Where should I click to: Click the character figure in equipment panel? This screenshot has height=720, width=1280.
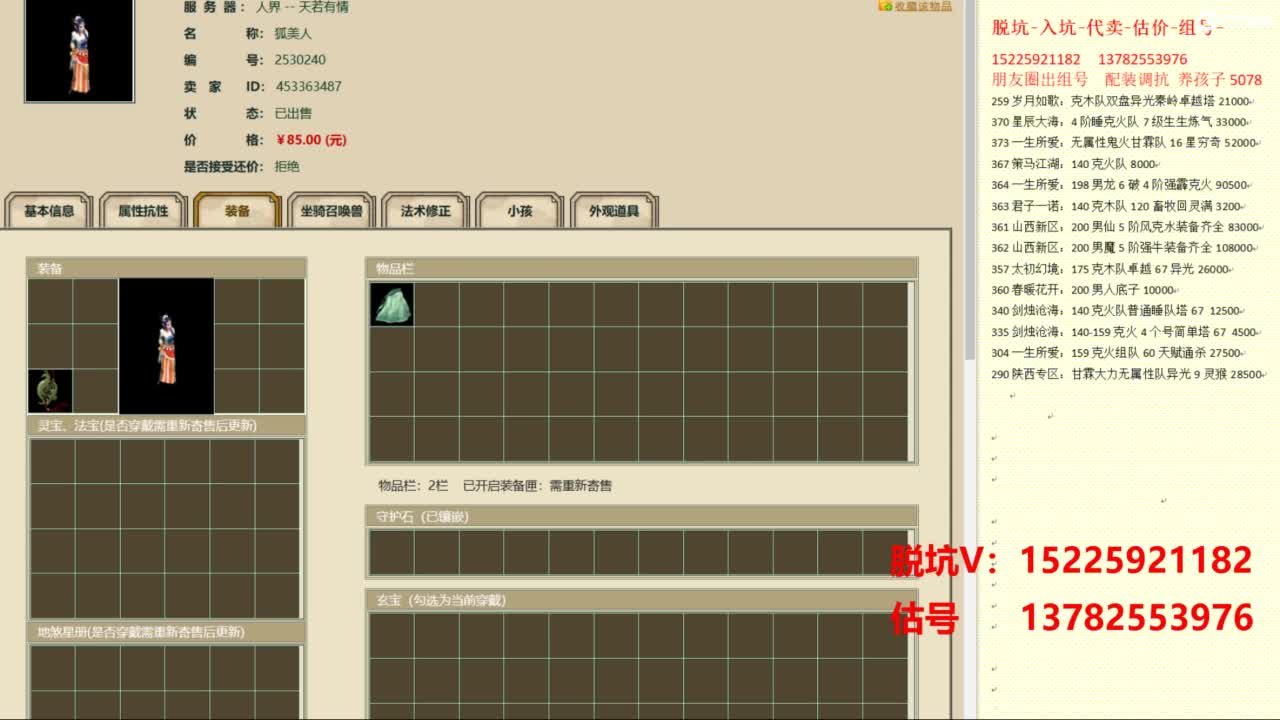166,346
